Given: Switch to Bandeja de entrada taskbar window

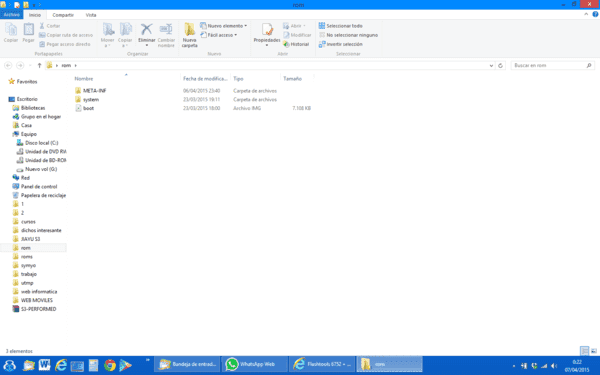Looking at the screenshot, I should (x=188, y=364).
